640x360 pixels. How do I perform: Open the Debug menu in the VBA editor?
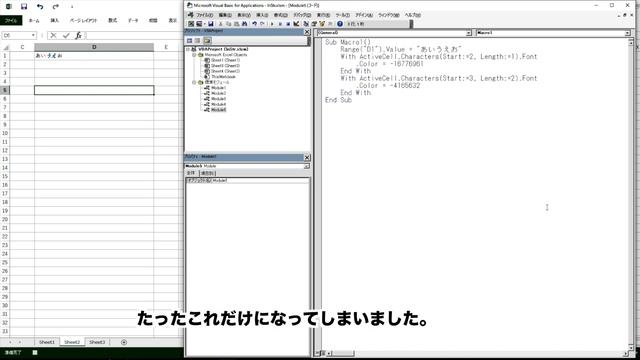[x=302, y=15]
